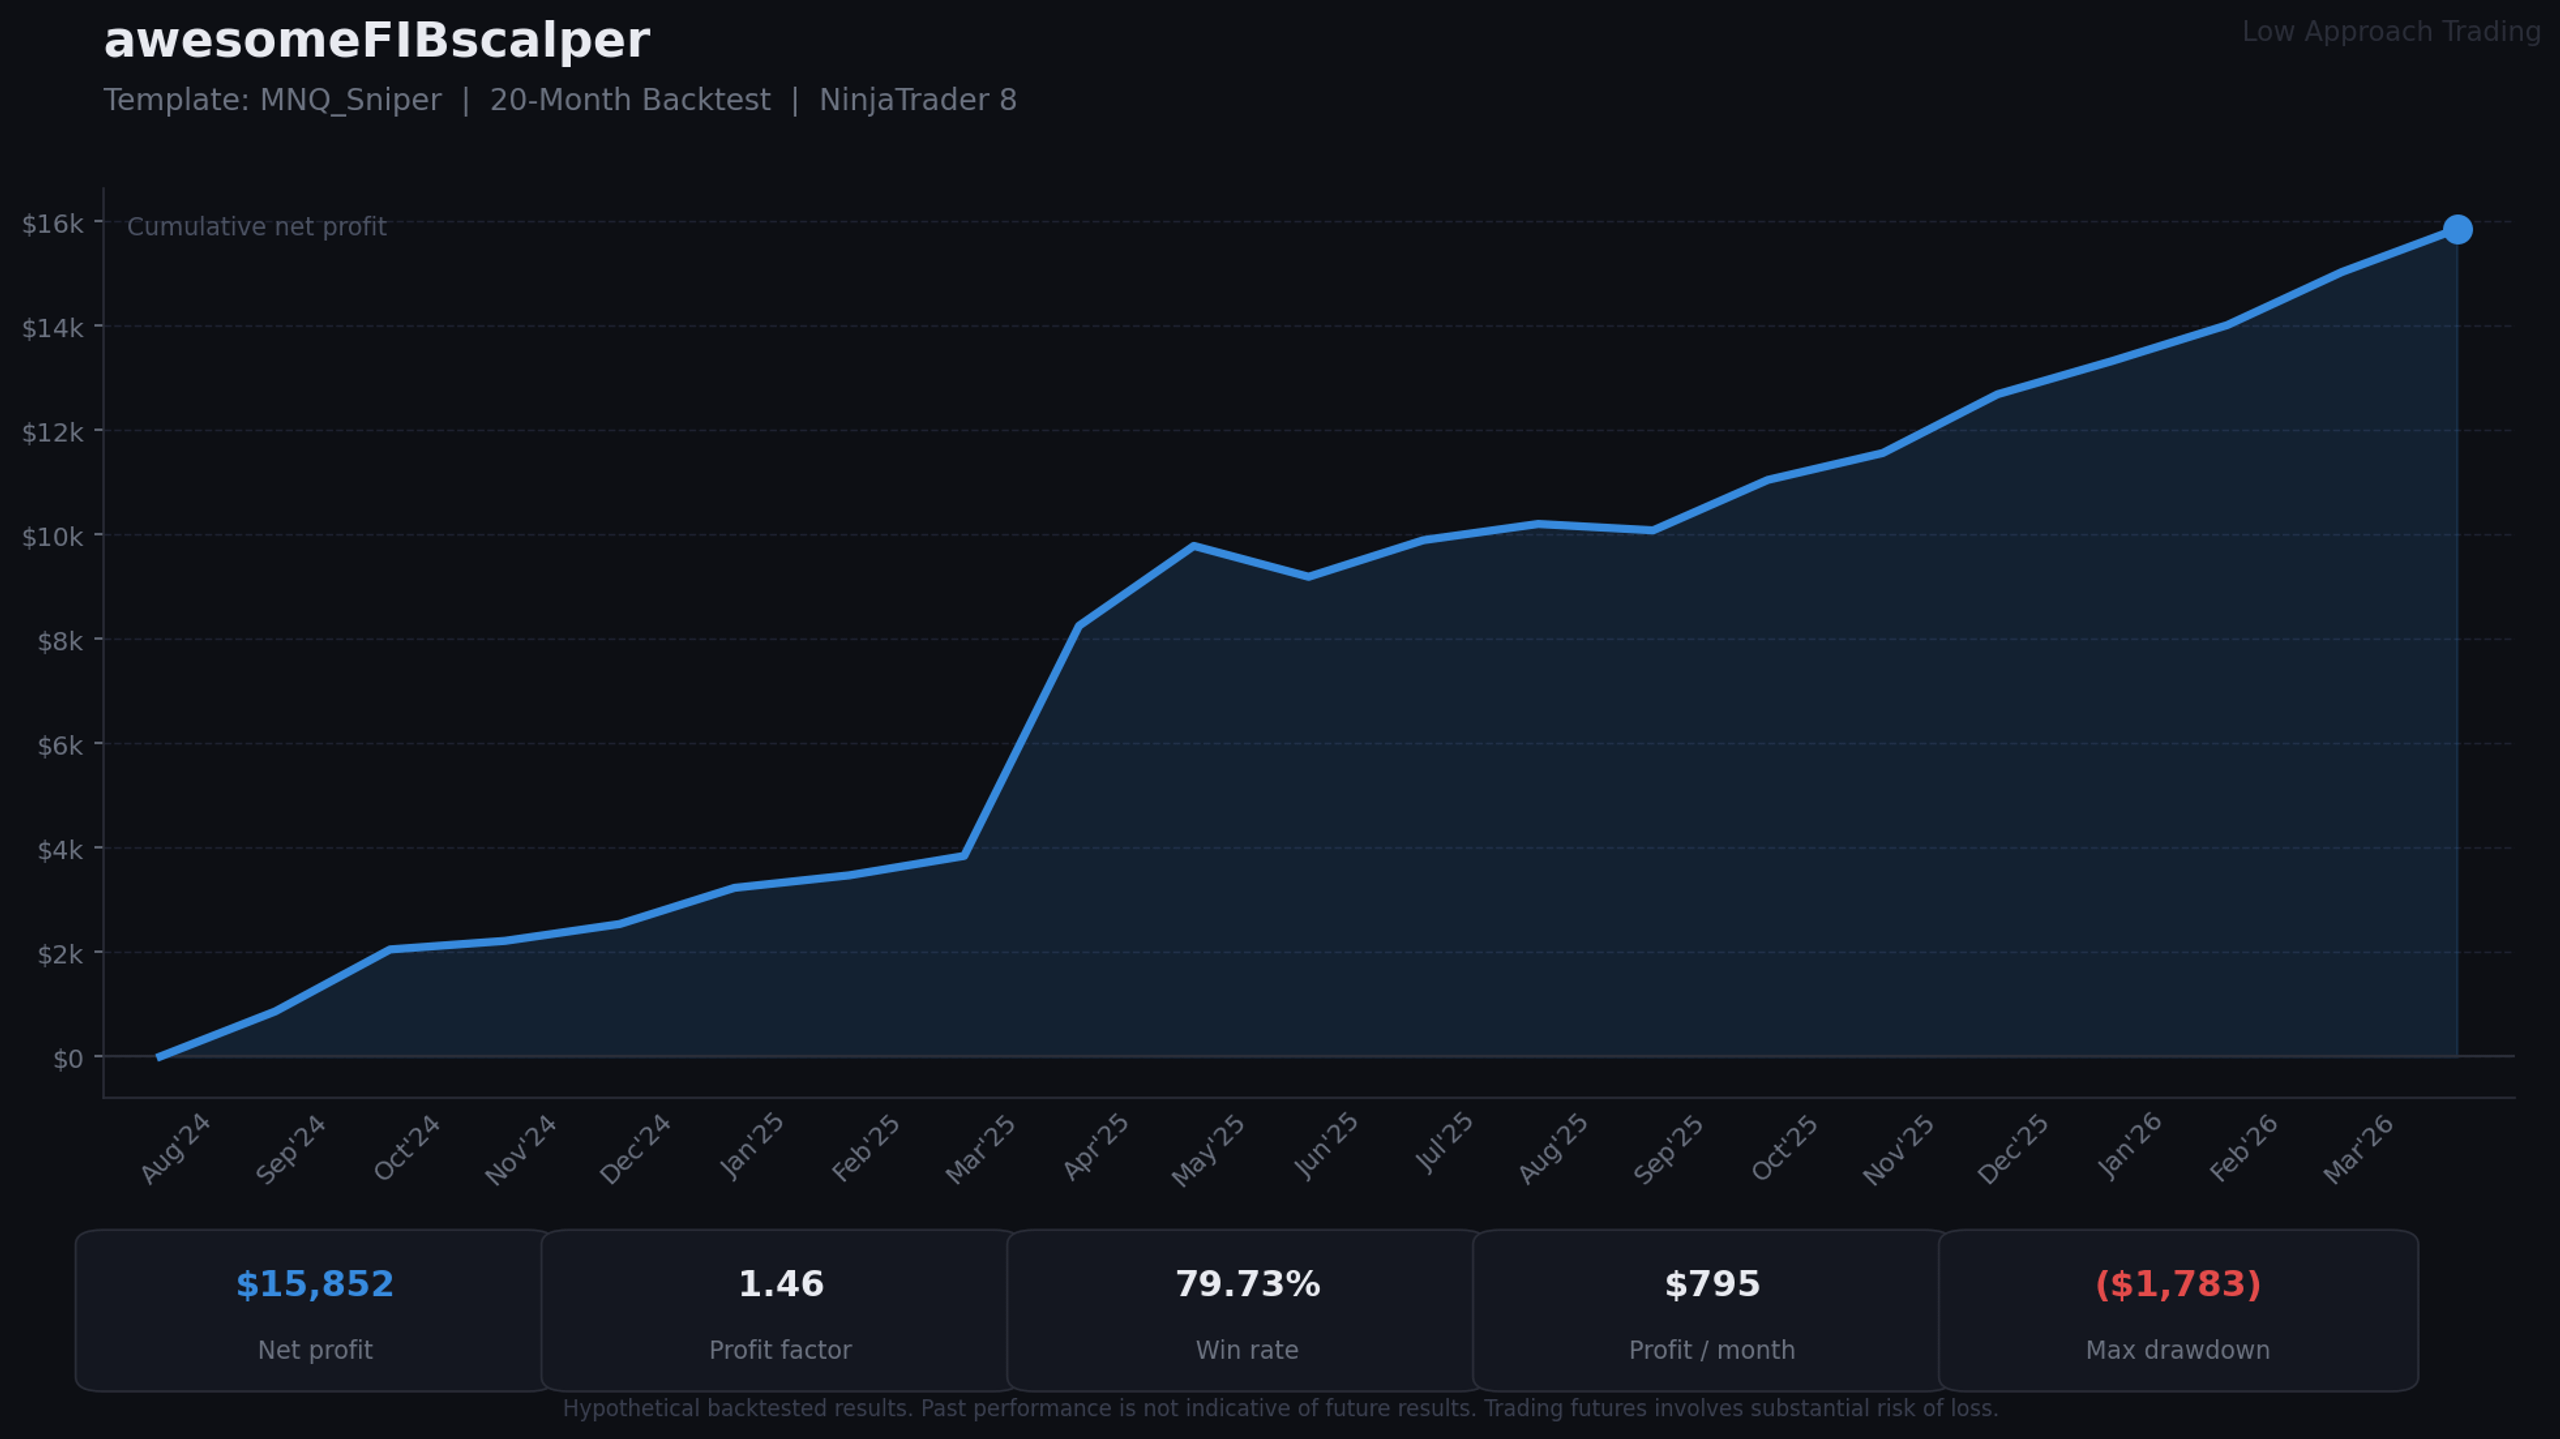Click the $10k y-axis tick label
This screenshot has height=1439, width=2560.
coord(53,537)
